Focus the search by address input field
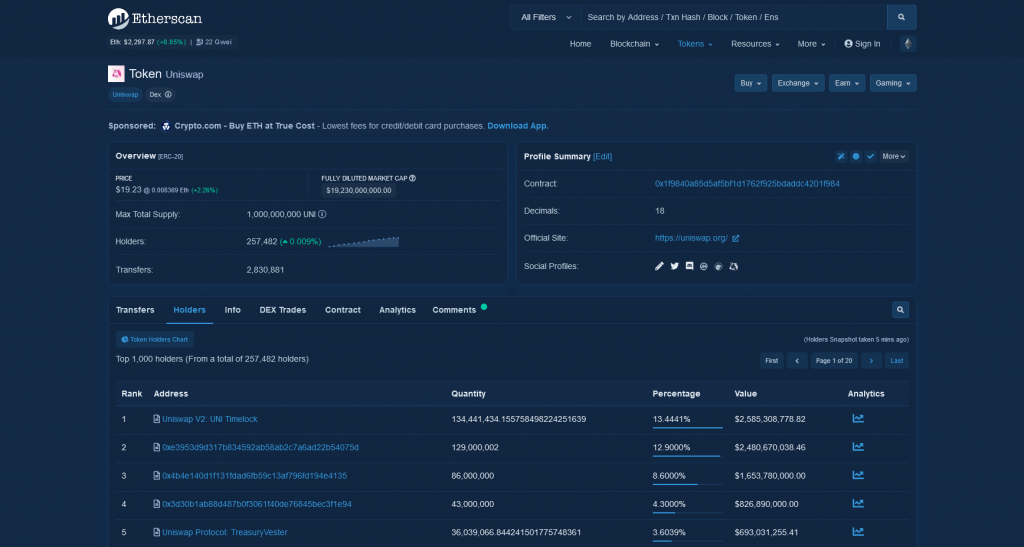The width and height of the screenshot is (1024, 547). point(733,18)
